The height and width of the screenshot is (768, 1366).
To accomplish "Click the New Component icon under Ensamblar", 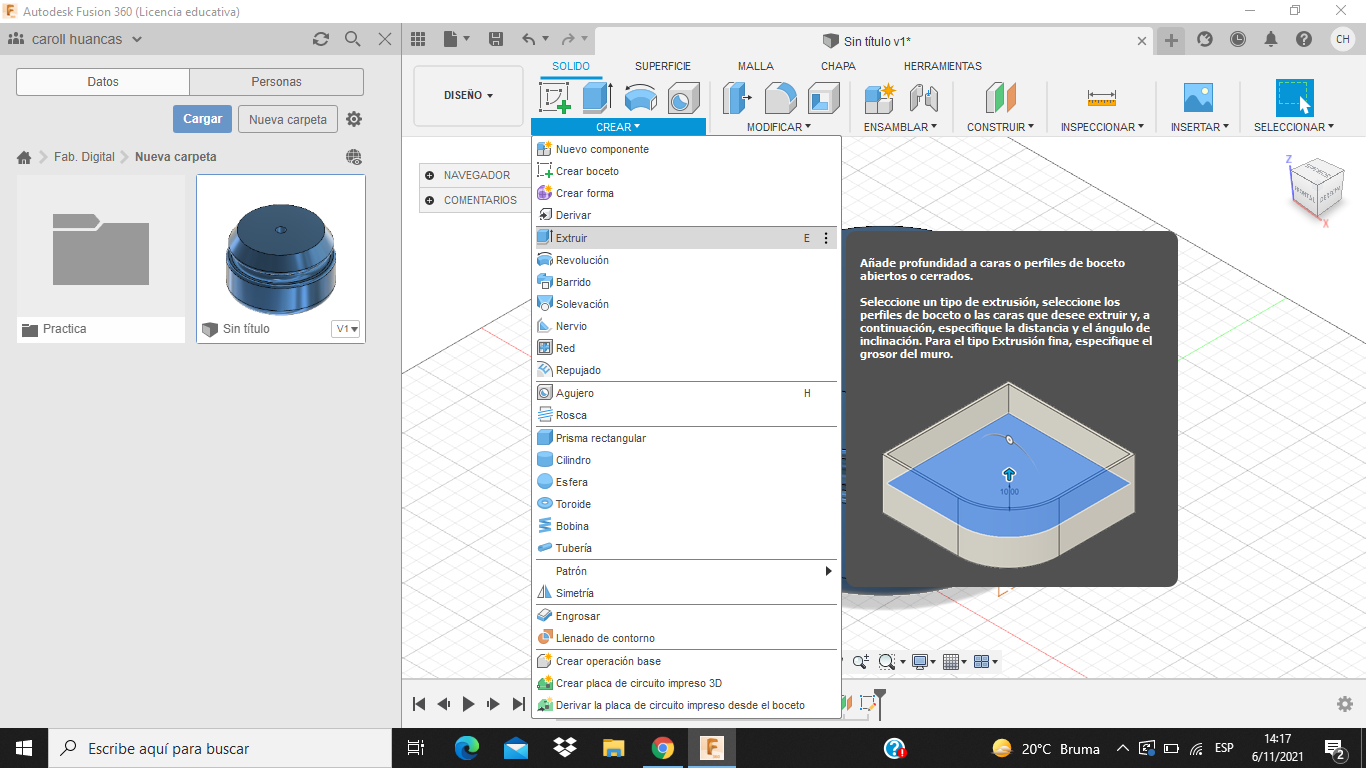I will click(x=880, y=97).
